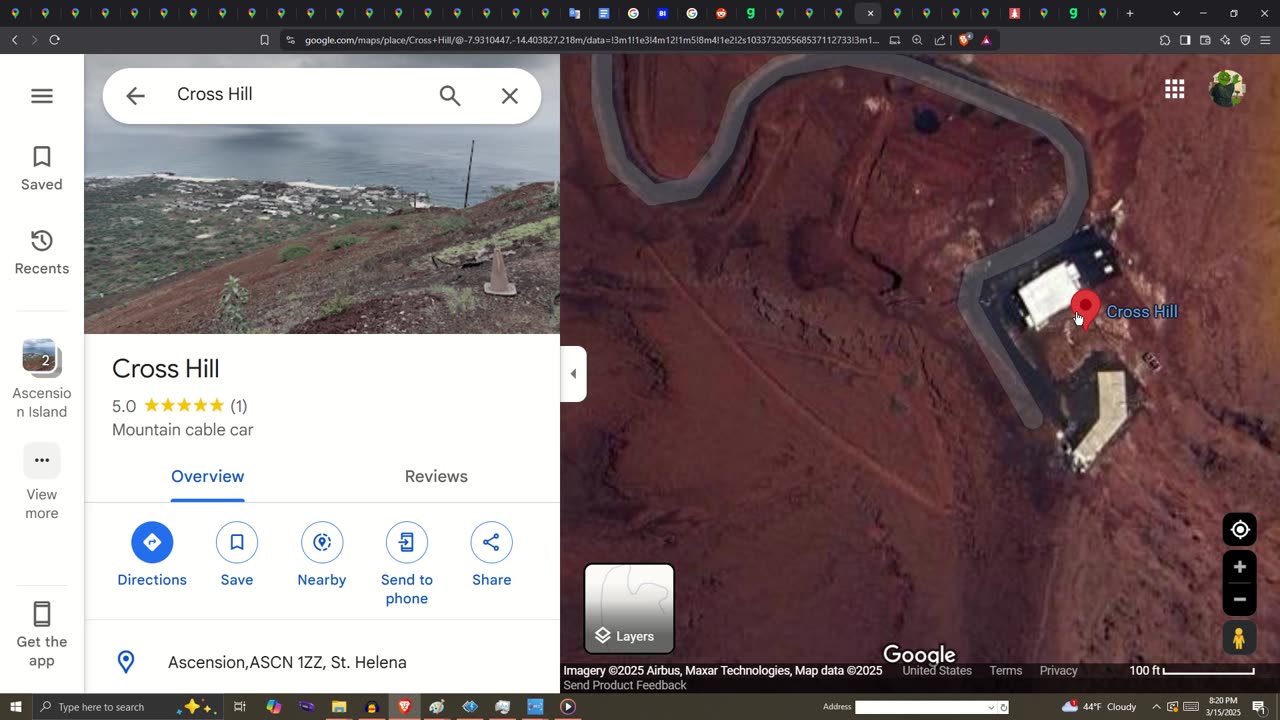
Task: Get Directions to Cross Hill
Action: coord(152,555)
